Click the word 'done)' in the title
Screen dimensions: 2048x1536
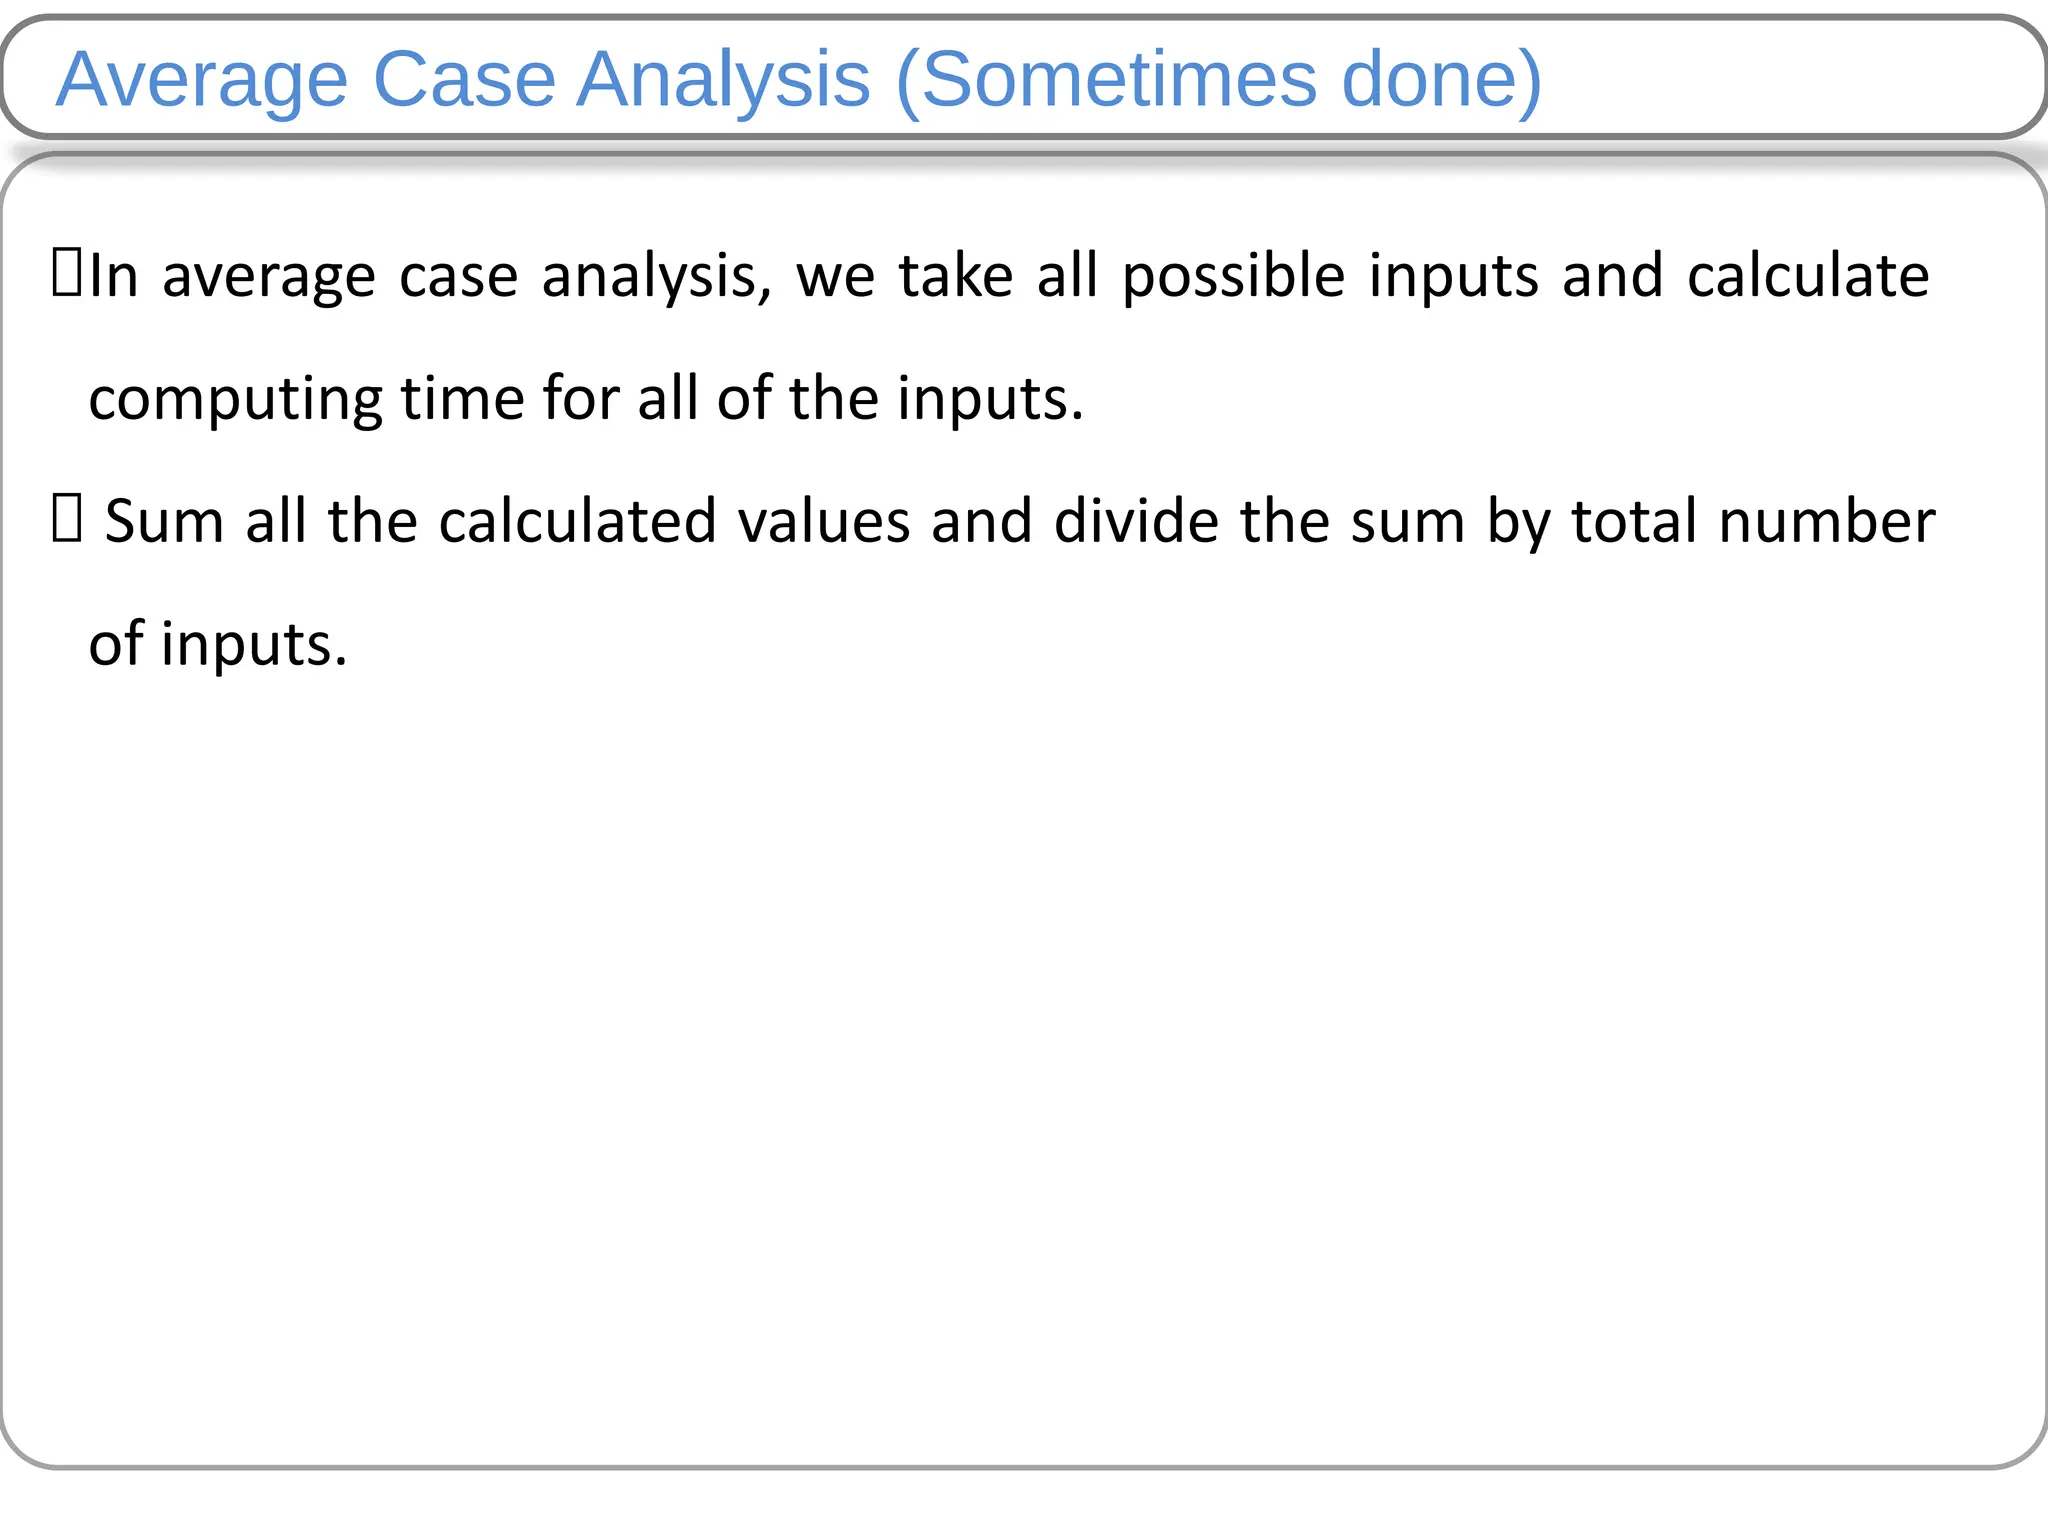tap(1442, 80)
